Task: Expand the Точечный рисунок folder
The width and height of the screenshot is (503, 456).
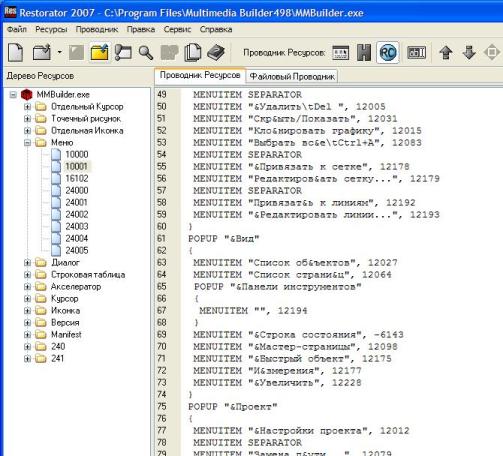Action: click(28, 119)
